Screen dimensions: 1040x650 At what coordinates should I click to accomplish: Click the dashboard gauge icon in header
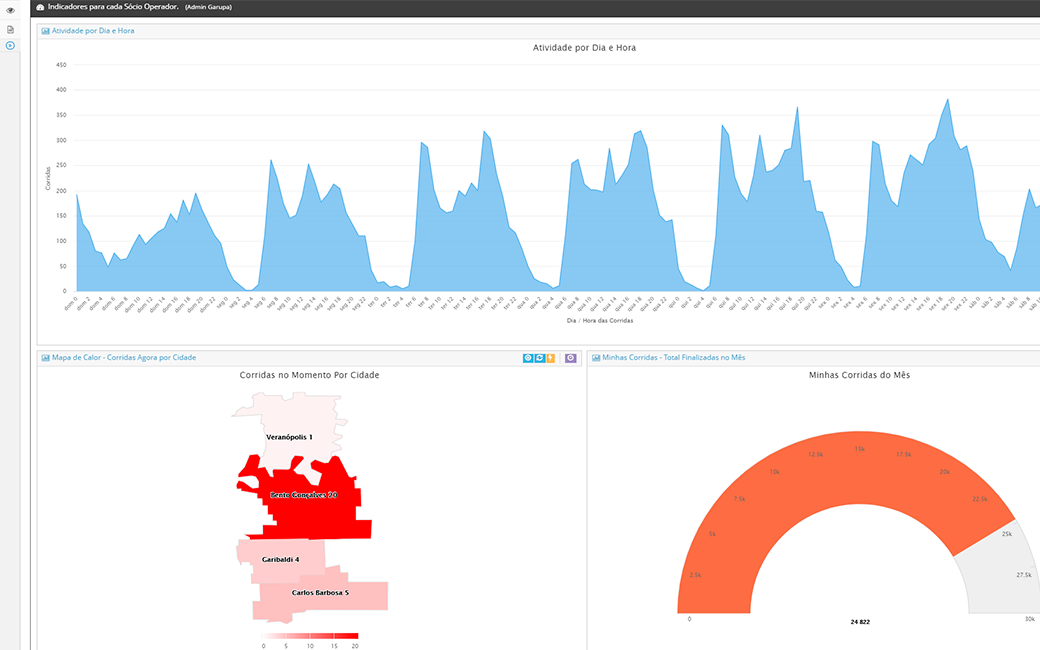coord(40,7)
